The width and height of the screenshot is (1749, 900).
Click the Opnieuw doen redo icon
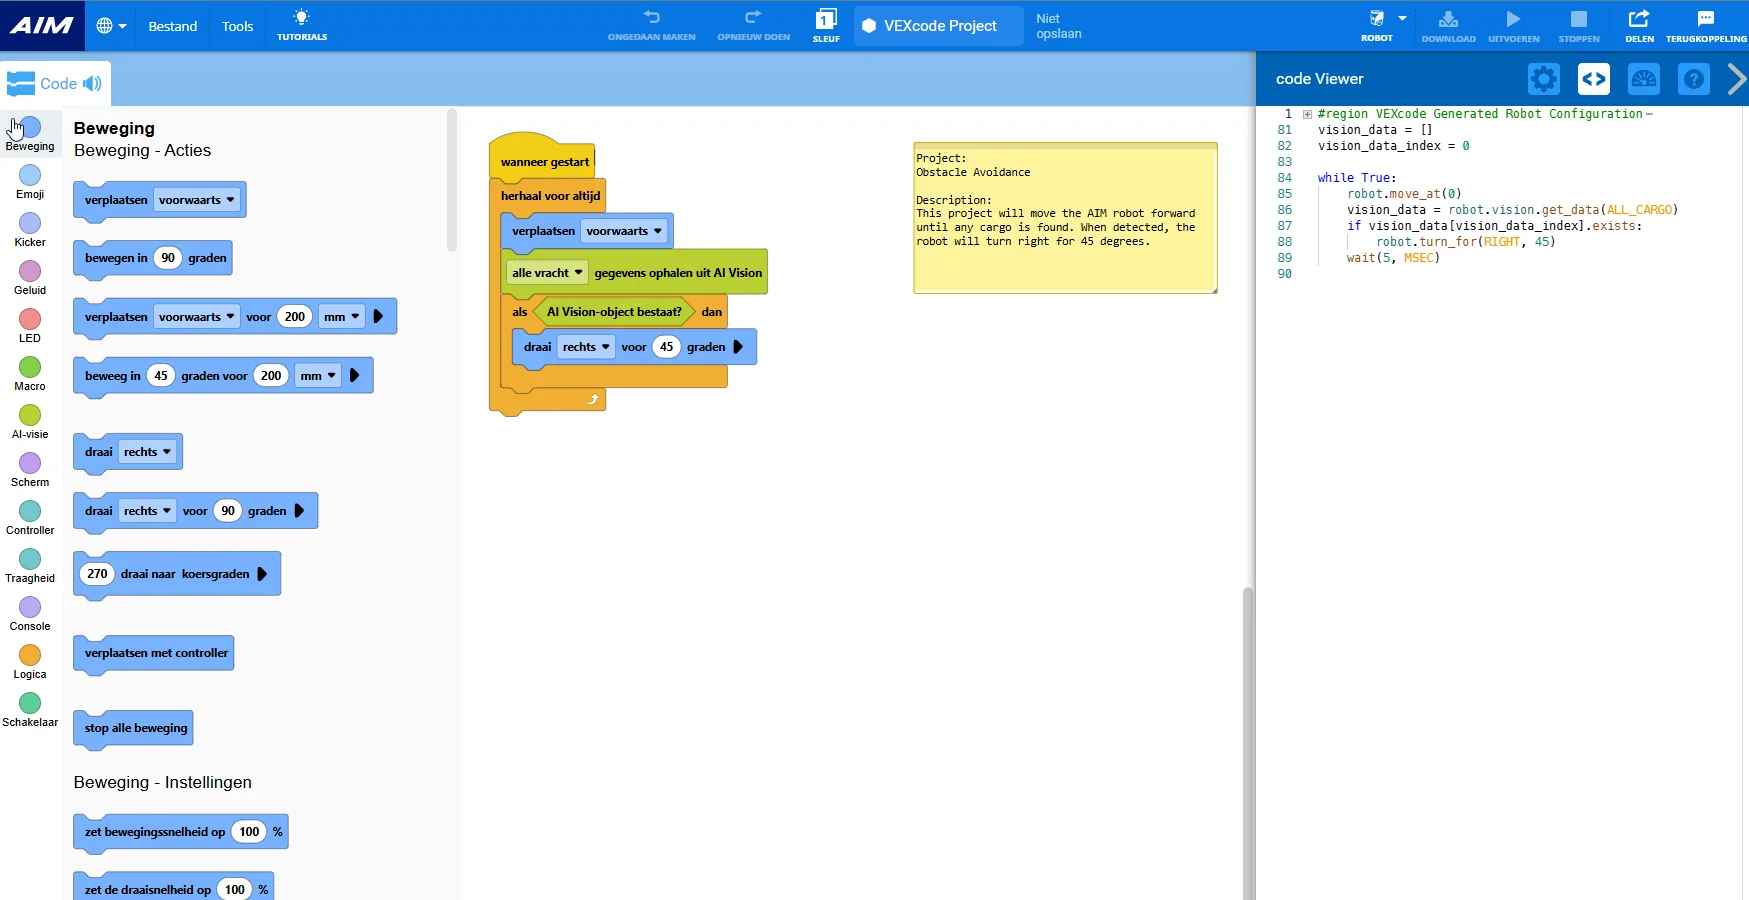pos(754,25)
